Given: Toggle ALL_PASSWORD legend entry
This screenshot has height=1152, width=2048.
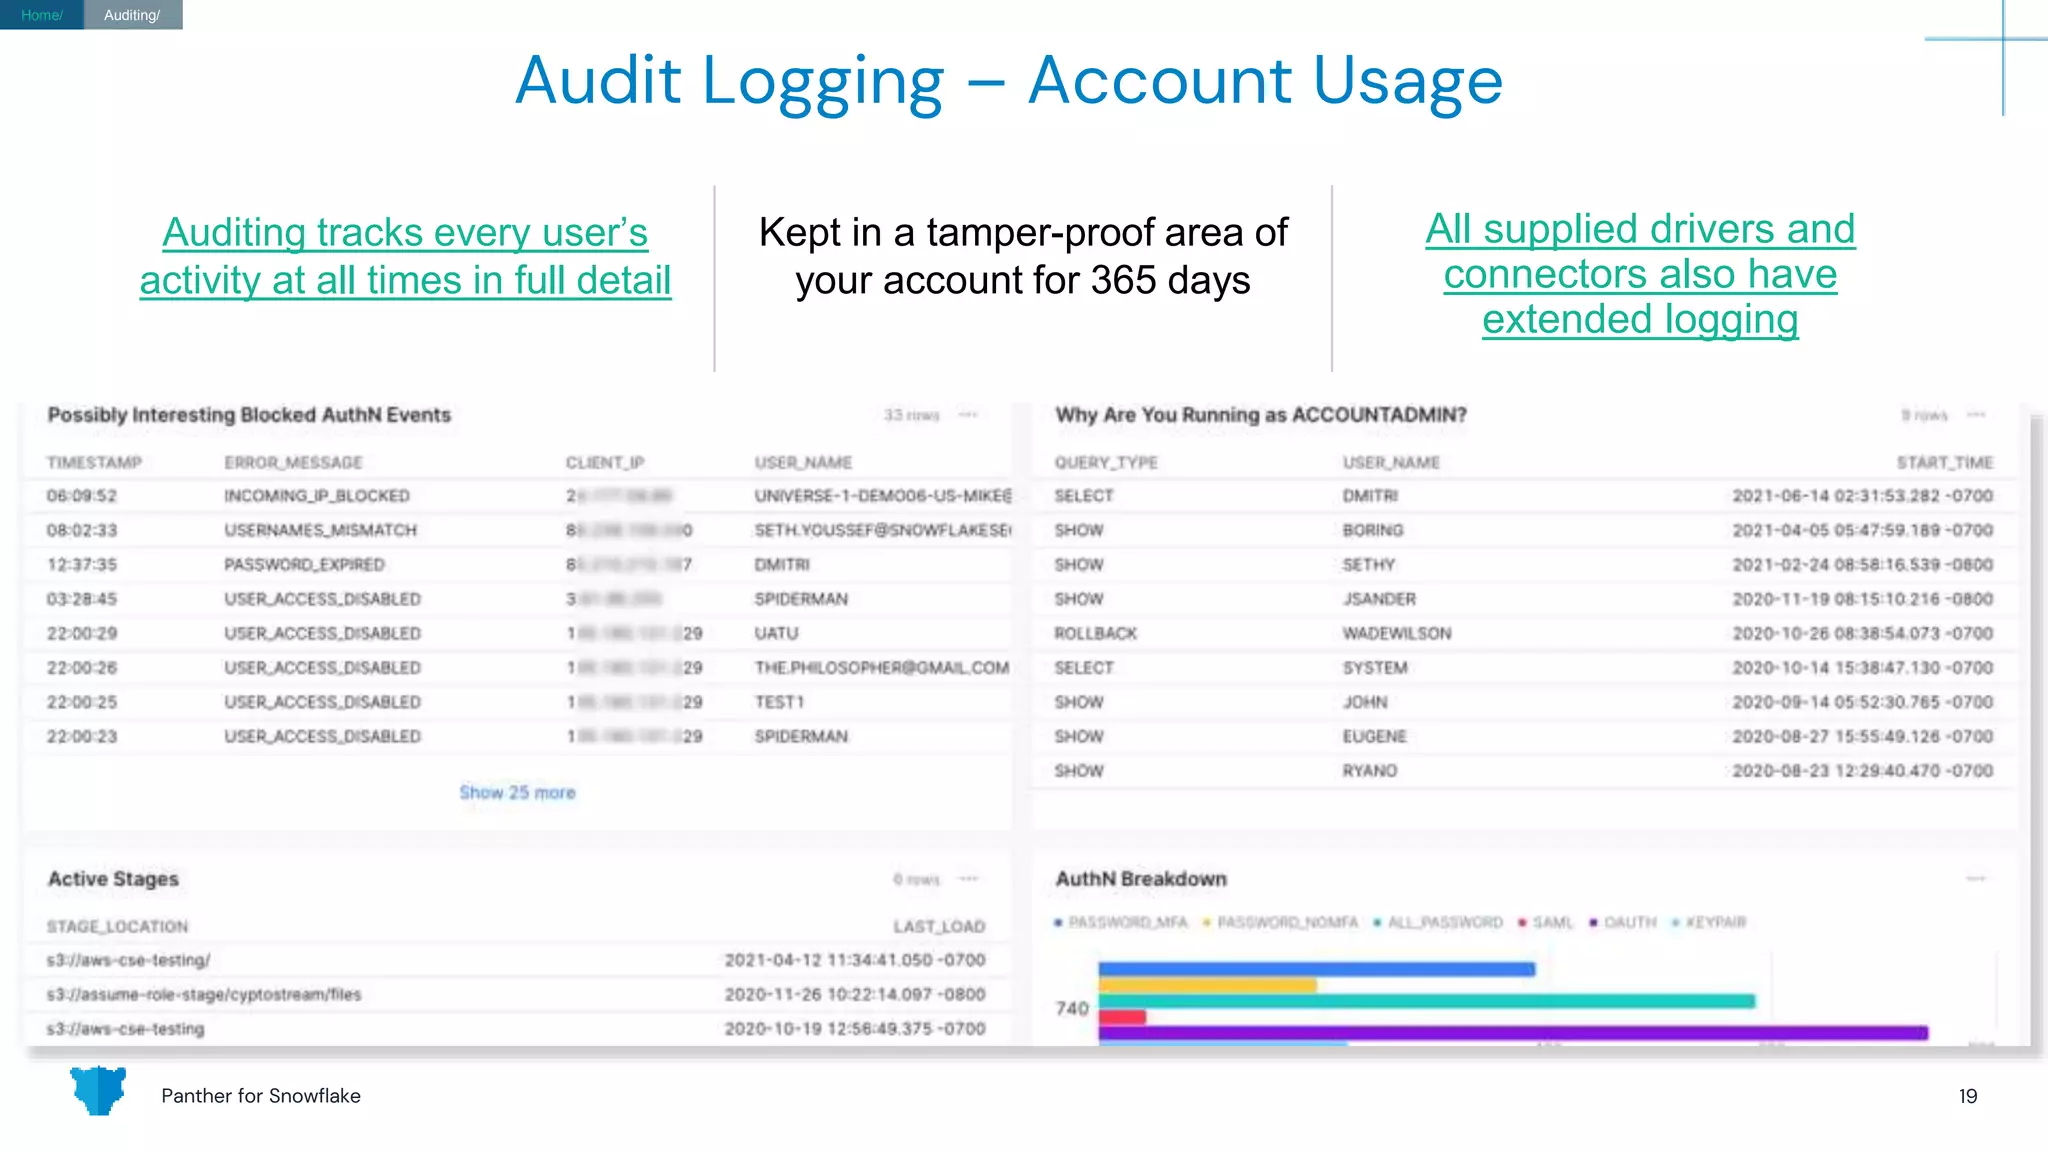Looking at the screenshot, I should click(1444, 922).
